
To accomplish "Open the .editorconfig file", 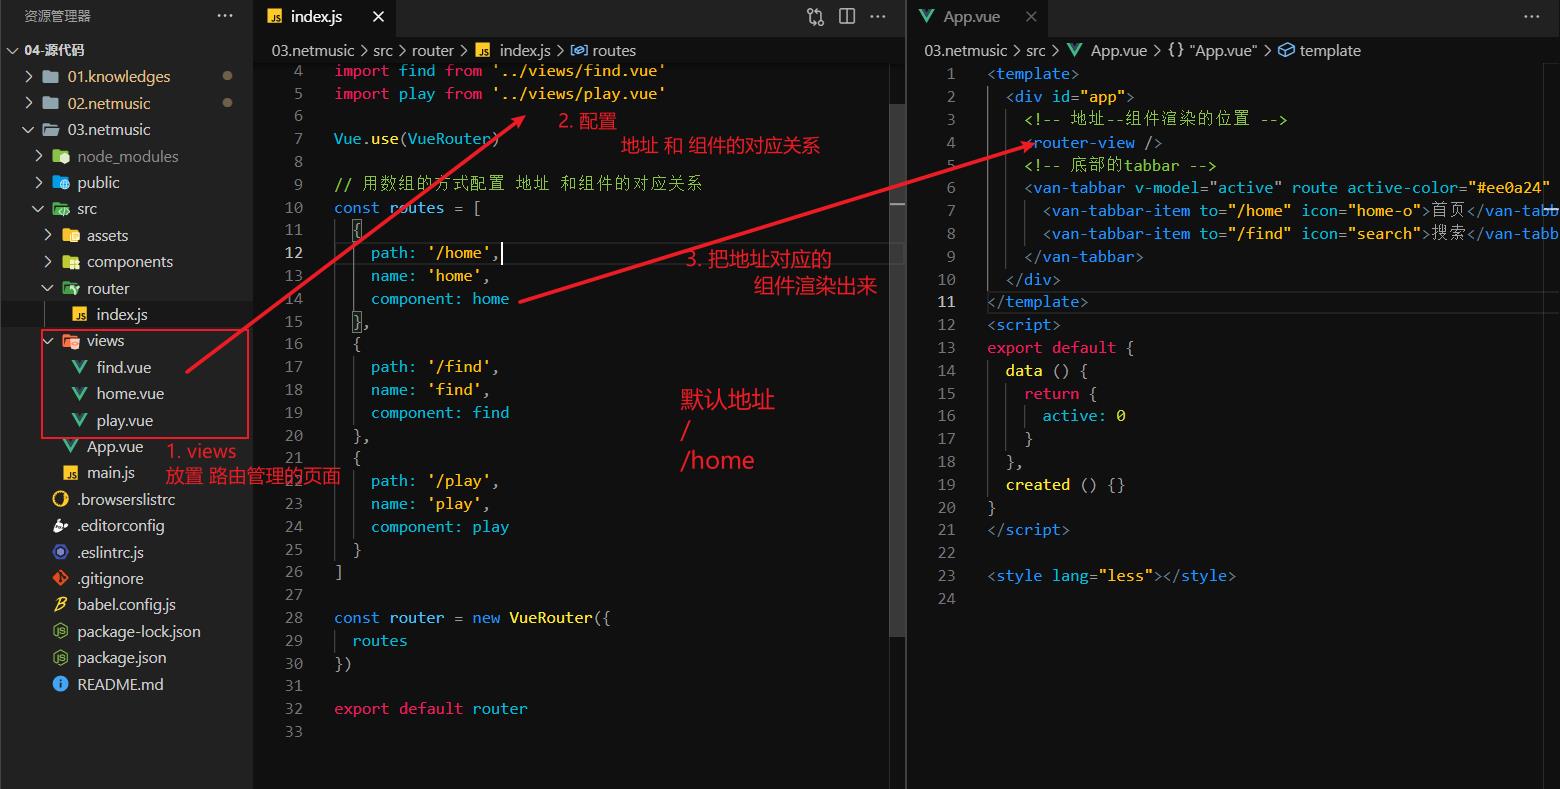I will (121, 526).
